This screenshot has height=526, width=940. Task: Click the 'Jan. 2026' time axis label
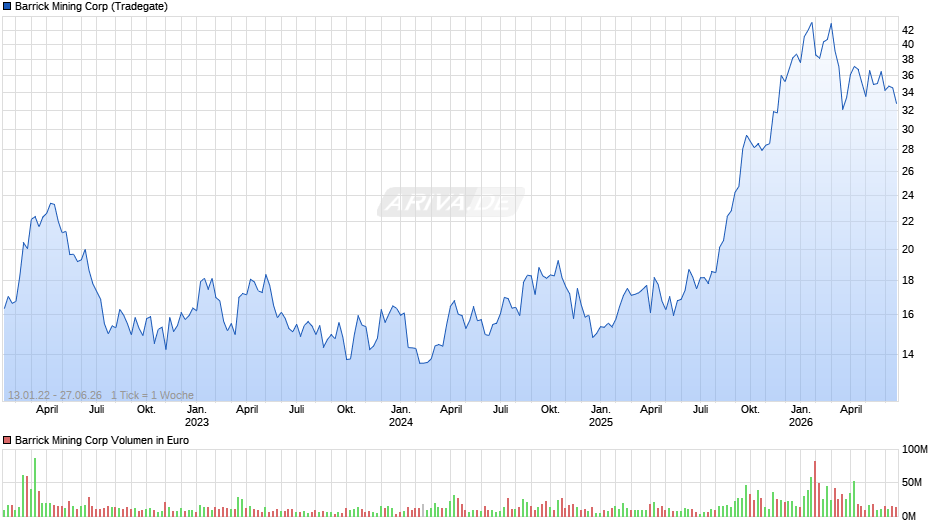coord(800,416)
